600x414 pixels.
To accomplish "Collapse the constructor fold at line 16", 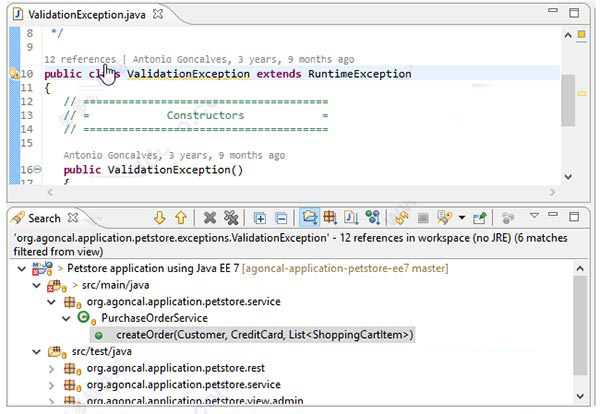I will tap(38, 169).
